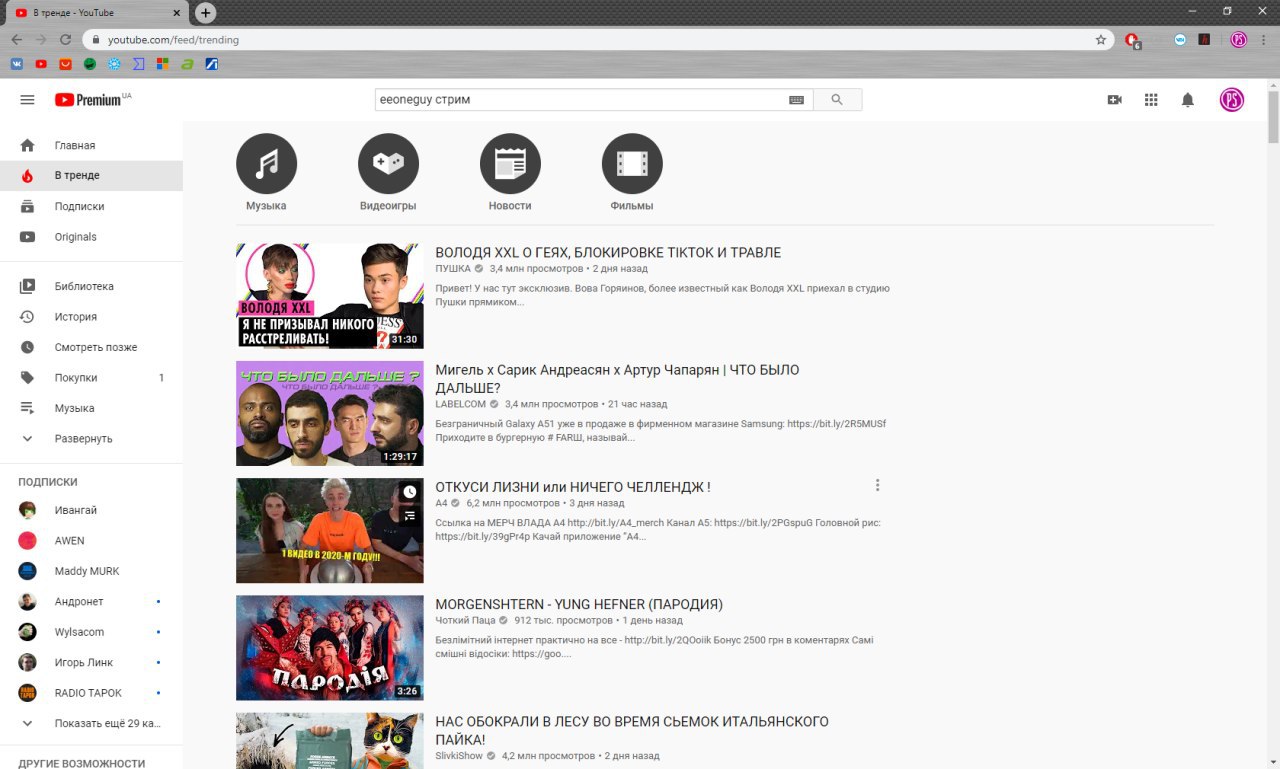This screenshot has height=769, width=1280.
Task: Open the create video camera icon
Action: (x=1115, y=100)
